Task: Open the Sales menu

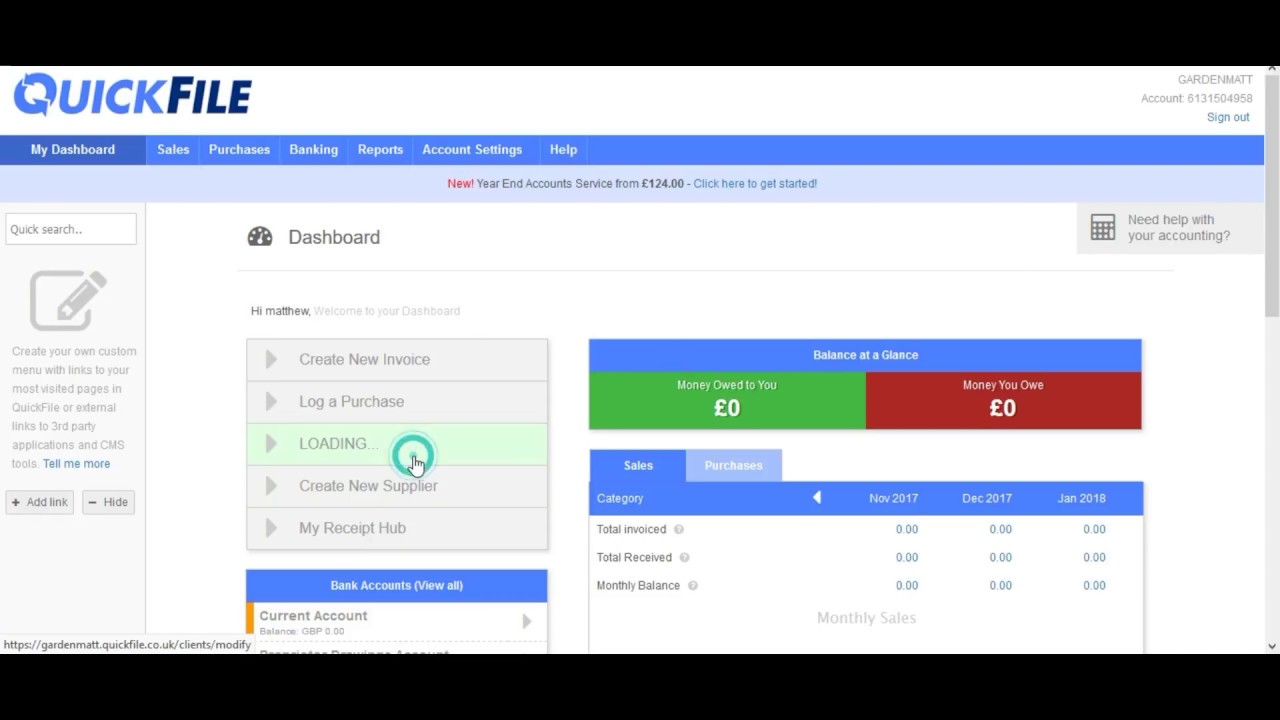Action: click(173, 150)
